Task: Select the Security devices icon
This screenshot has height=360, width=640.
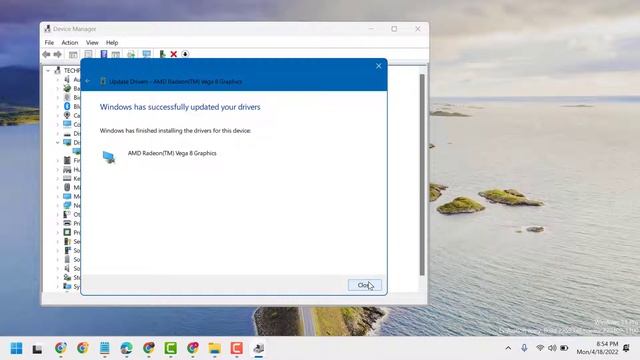Action: coord(67,241)
